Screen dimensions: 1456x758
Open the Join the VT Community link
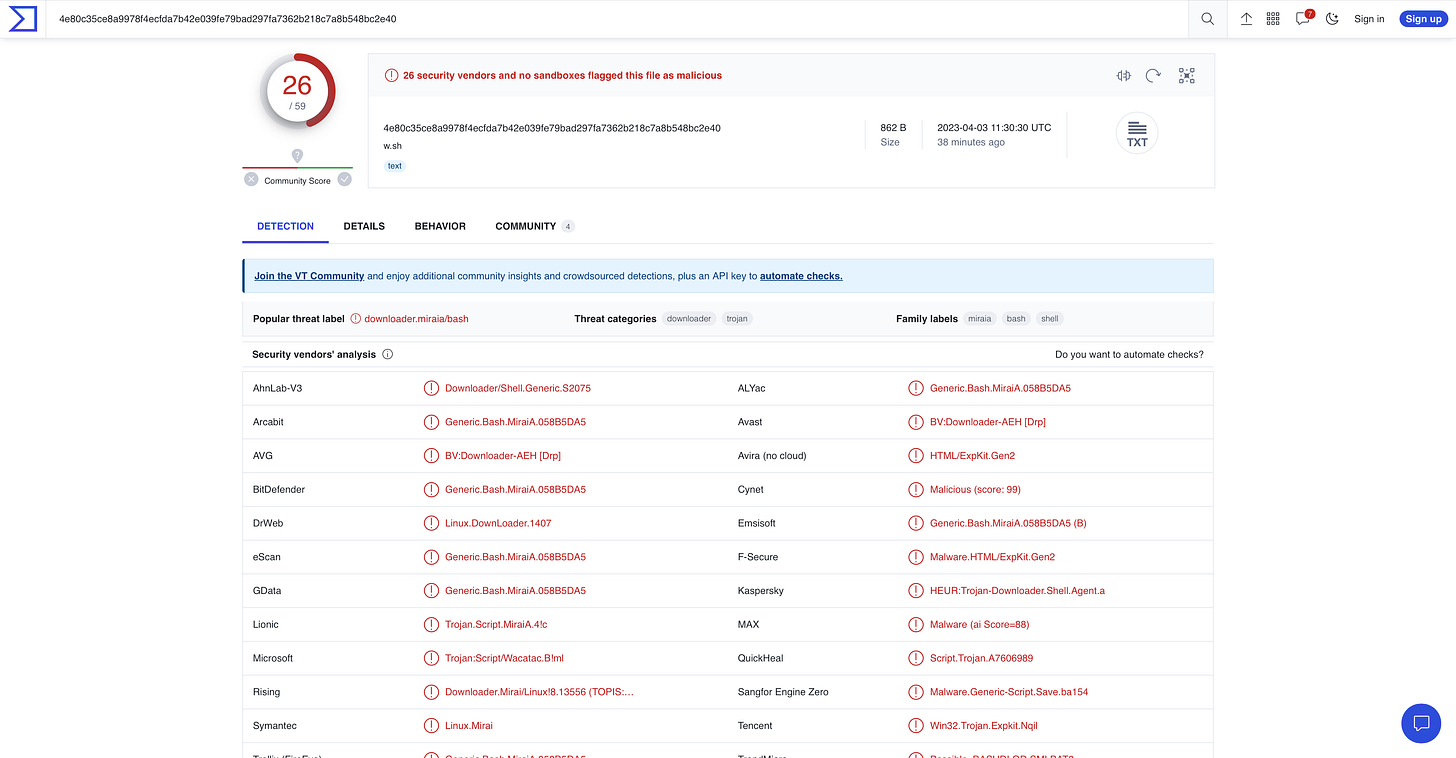pos(309,276)
